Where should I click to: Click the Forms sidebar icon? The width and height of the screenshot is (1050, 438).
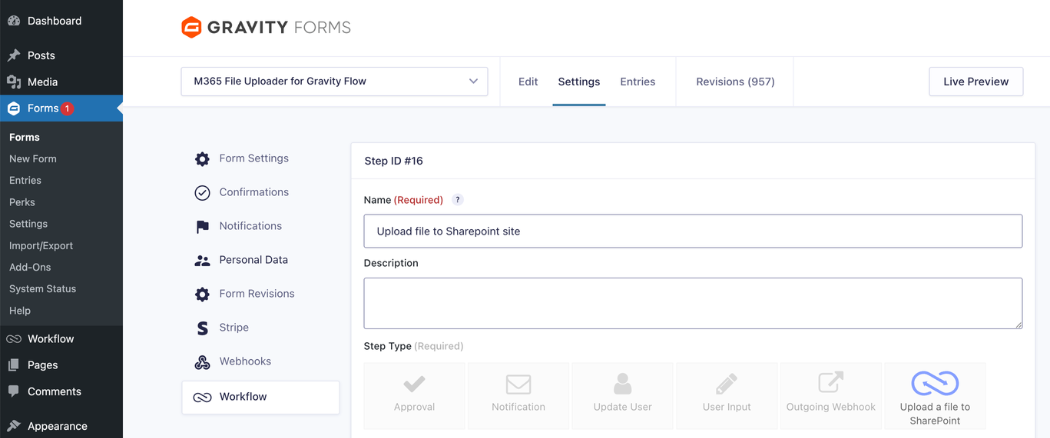13,108
